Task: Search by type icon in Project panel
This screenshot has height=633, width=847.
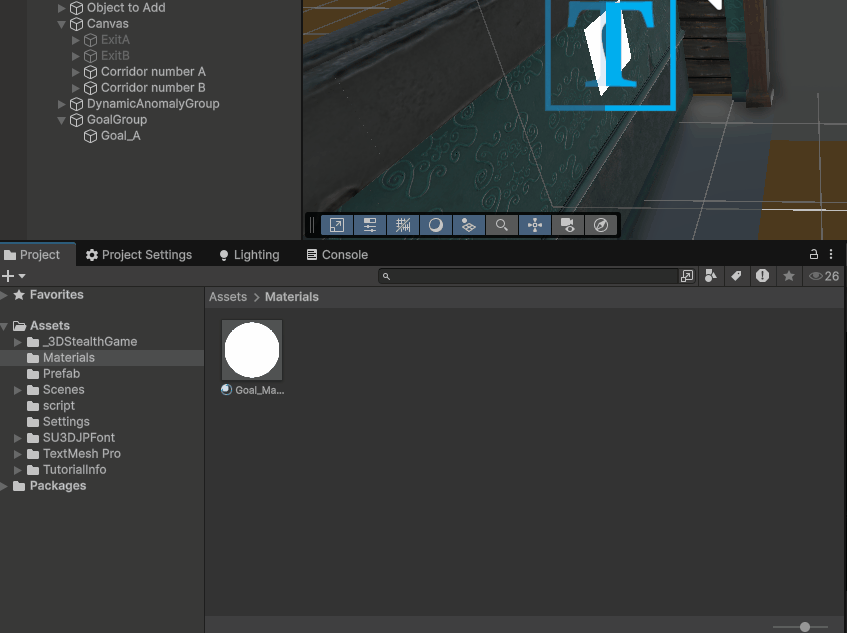Action: (711, 276)
